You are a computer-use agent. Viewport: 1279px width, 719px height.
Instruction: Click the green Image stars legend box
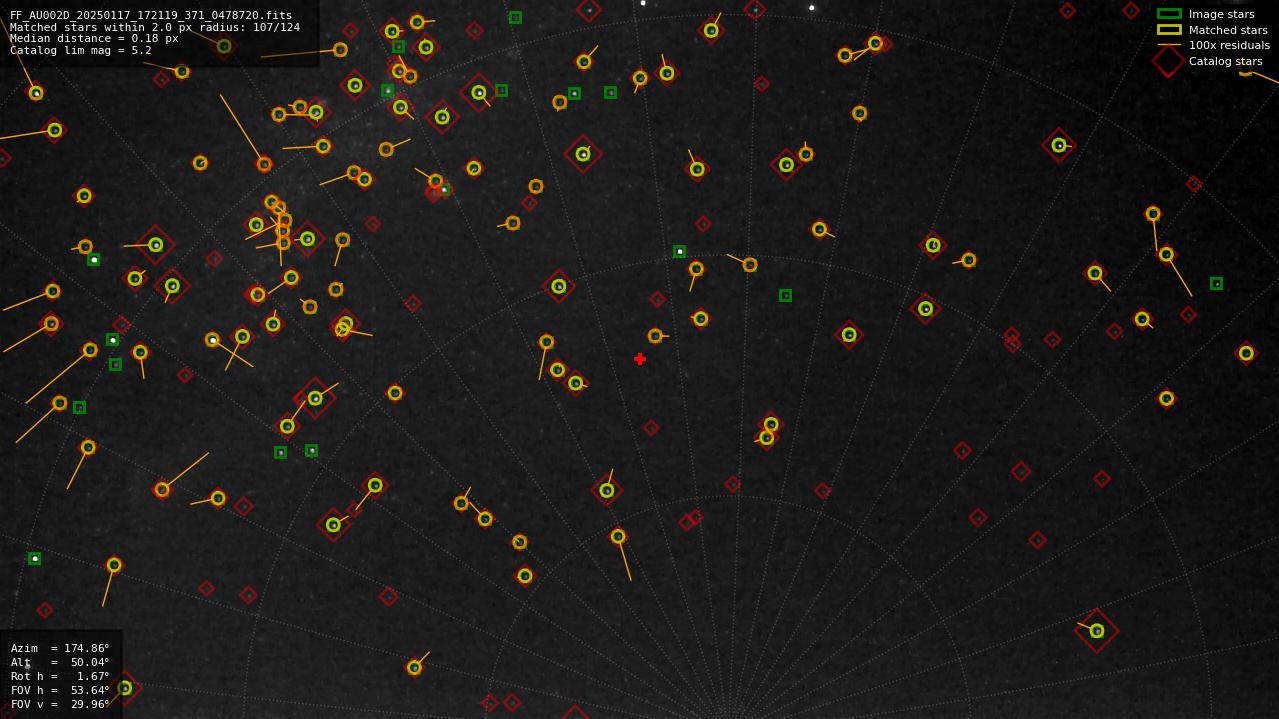tap(1169, 14)
